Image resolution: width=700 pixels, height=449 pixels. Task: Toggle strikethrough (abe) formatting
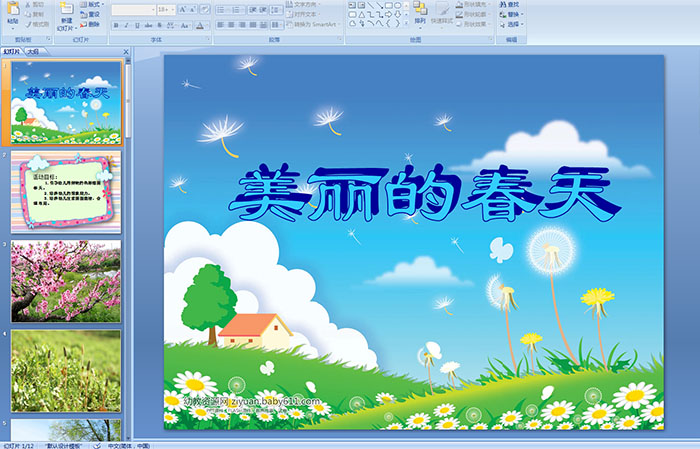pyautogui.click(x=149, y=25)
